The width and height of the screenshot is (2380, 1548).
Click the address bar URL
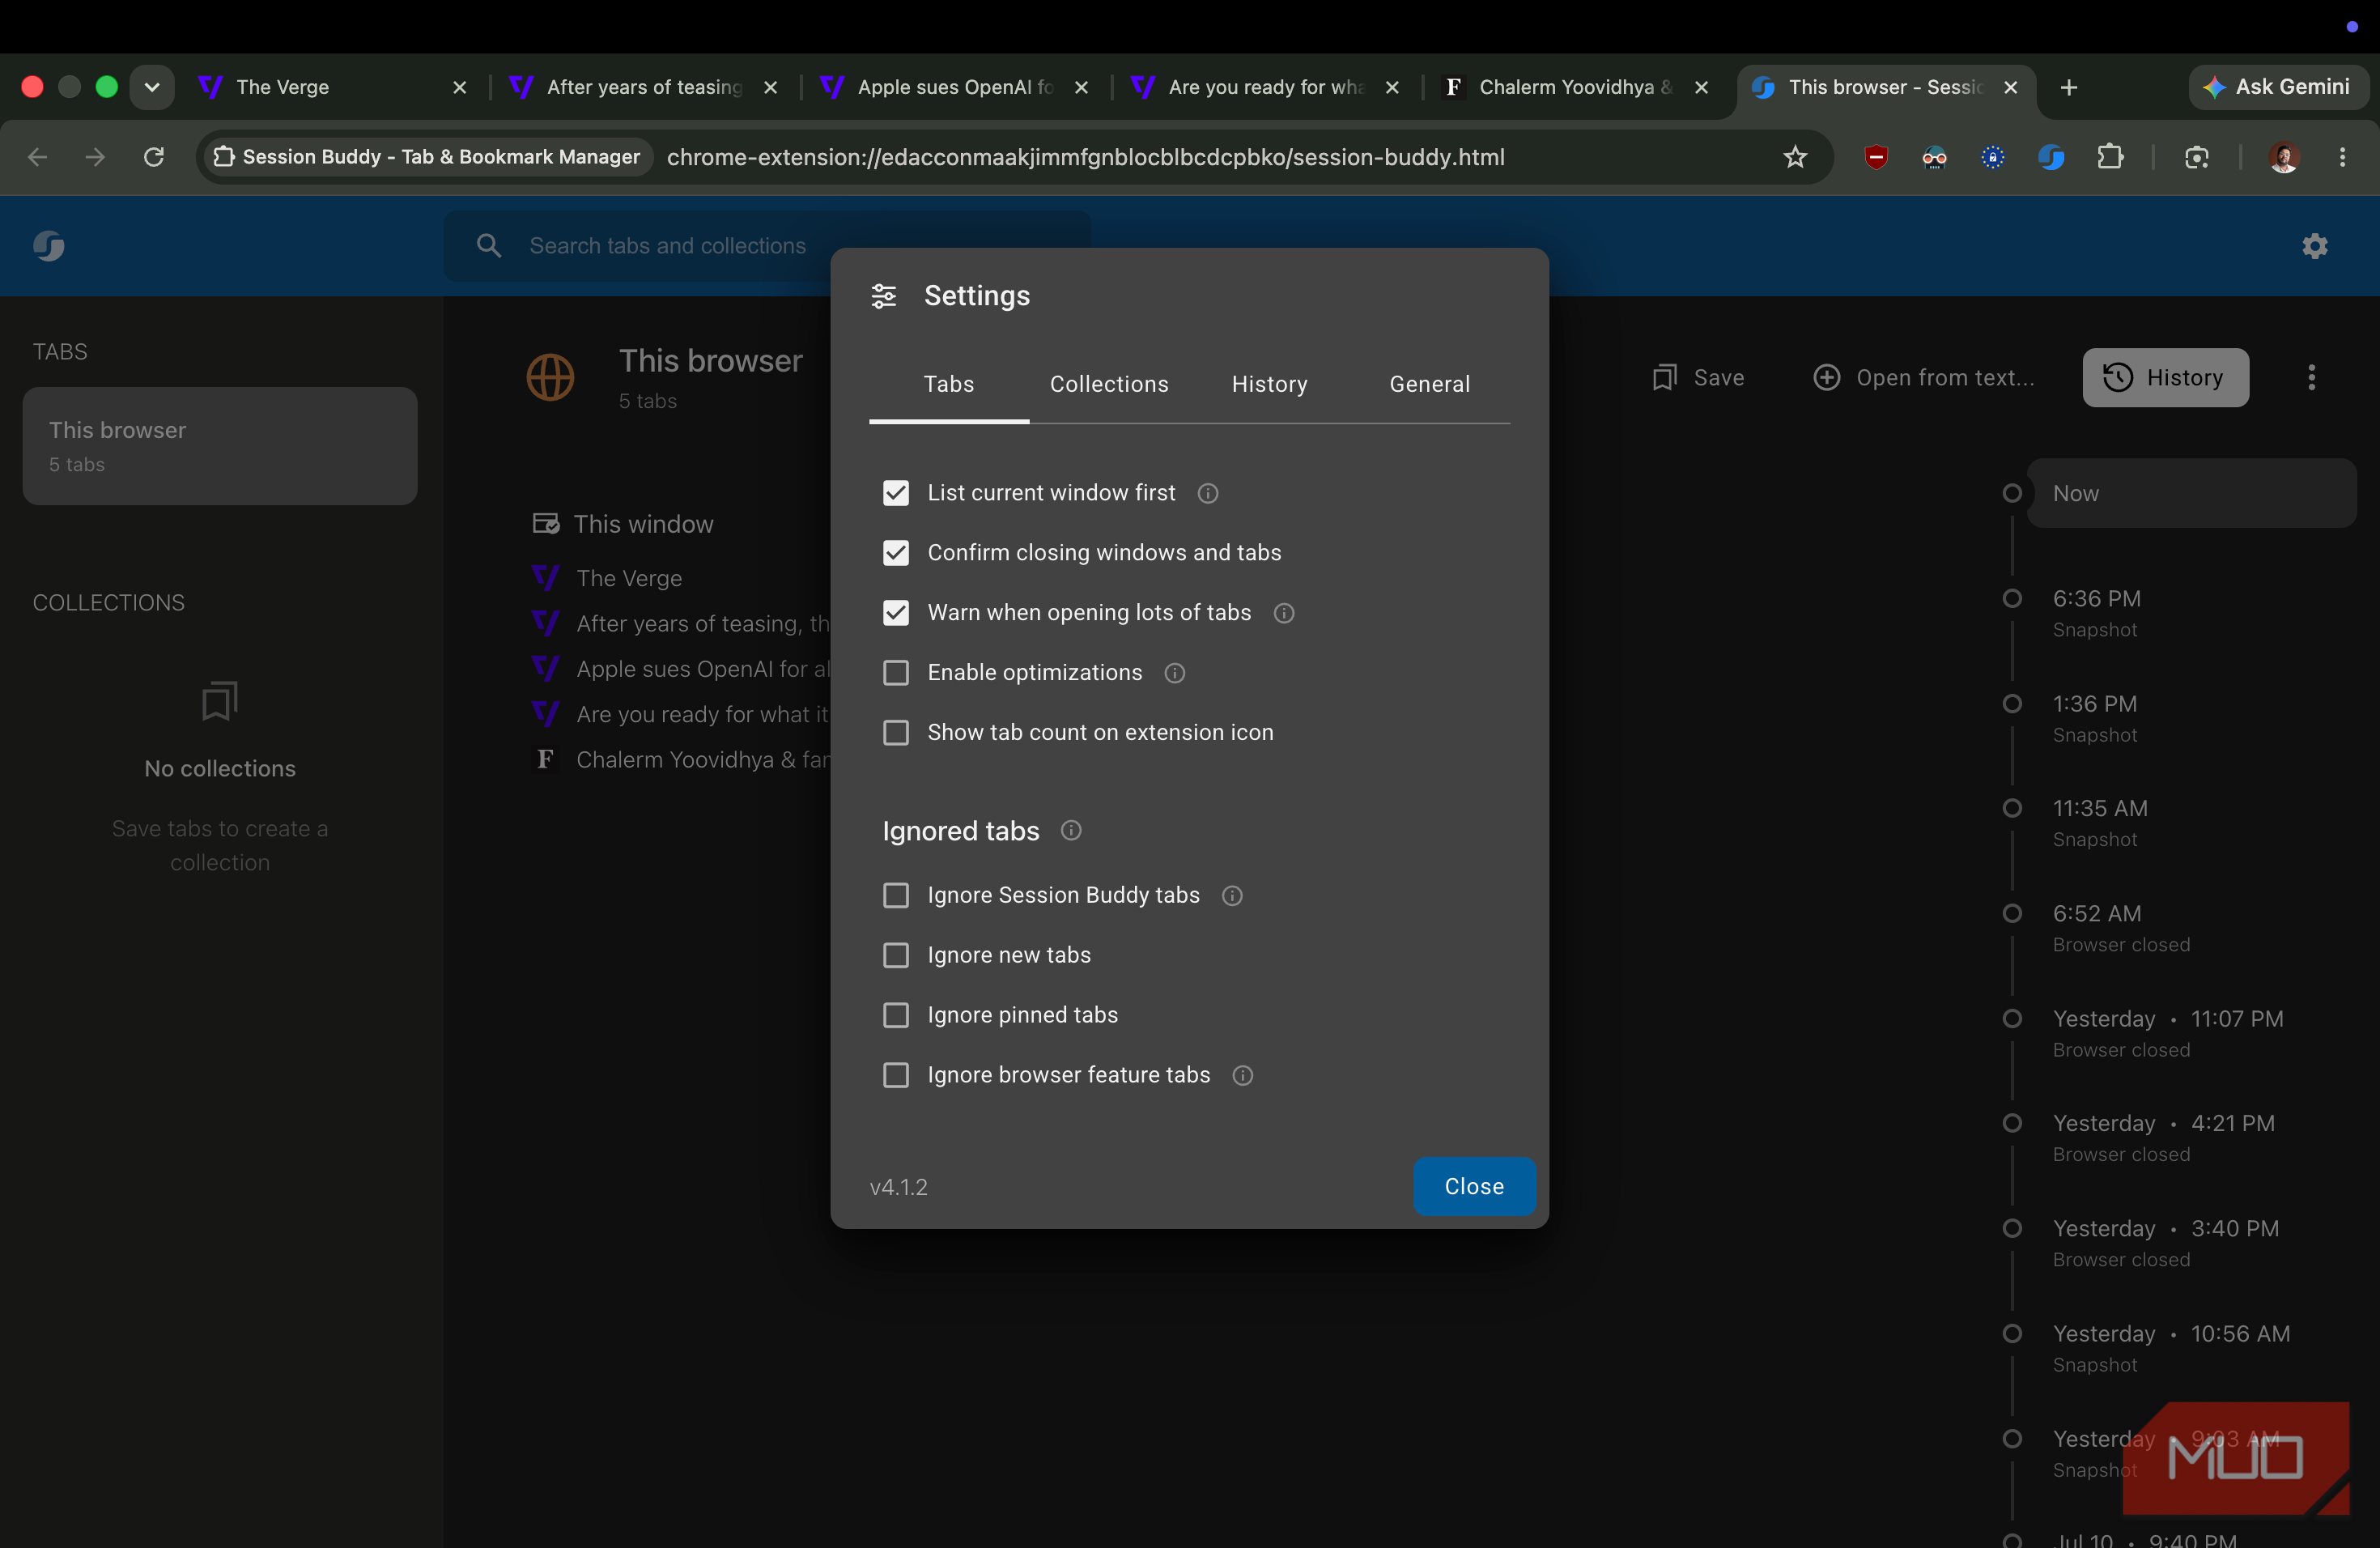1085,157
